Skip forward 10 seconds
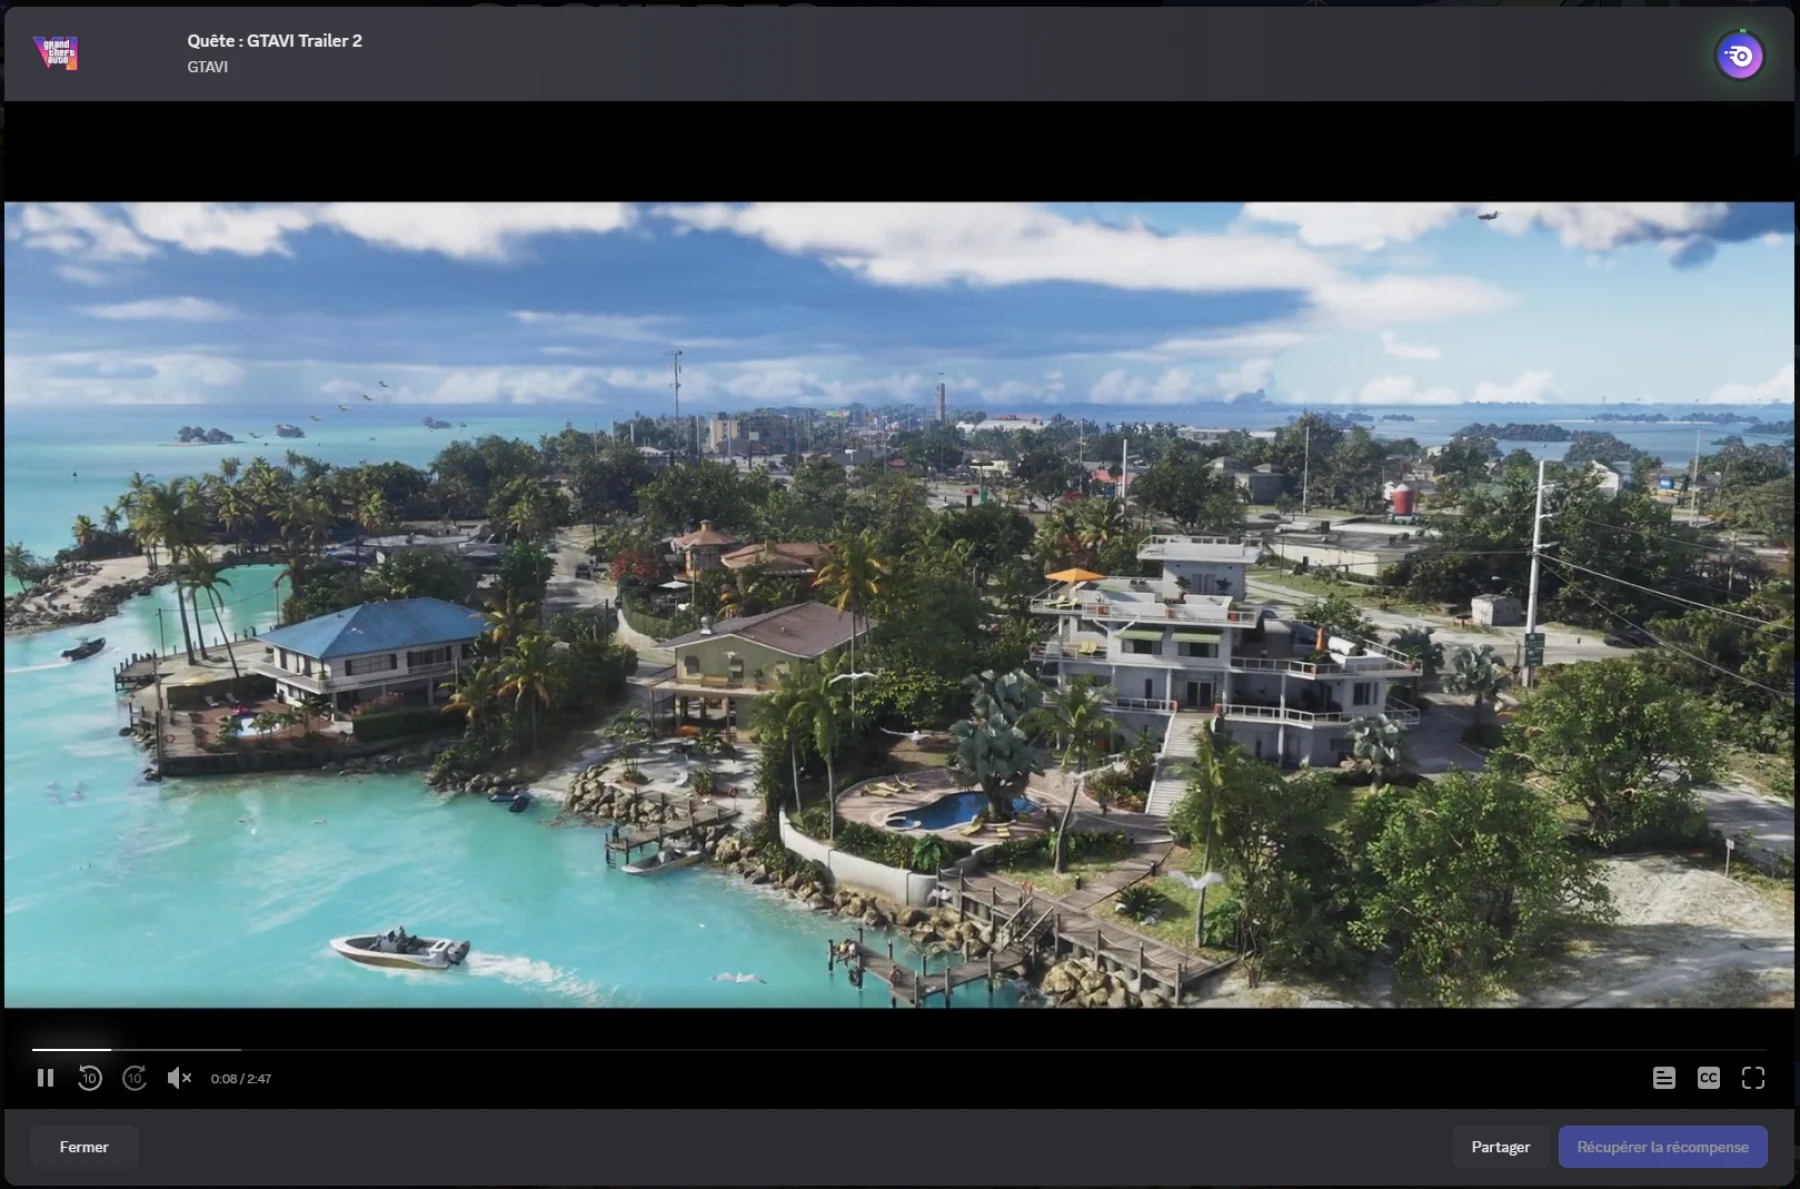This screenshot has height=1189, width=1800. click(135, 1078)
